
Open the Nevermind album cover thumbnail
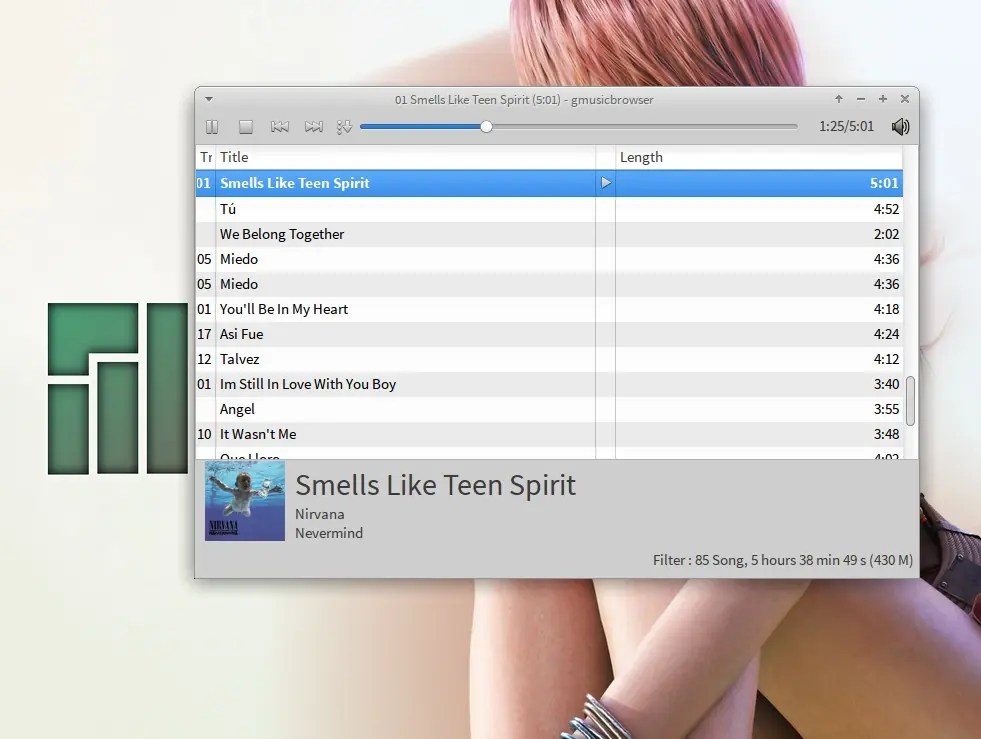coord(245,501)
